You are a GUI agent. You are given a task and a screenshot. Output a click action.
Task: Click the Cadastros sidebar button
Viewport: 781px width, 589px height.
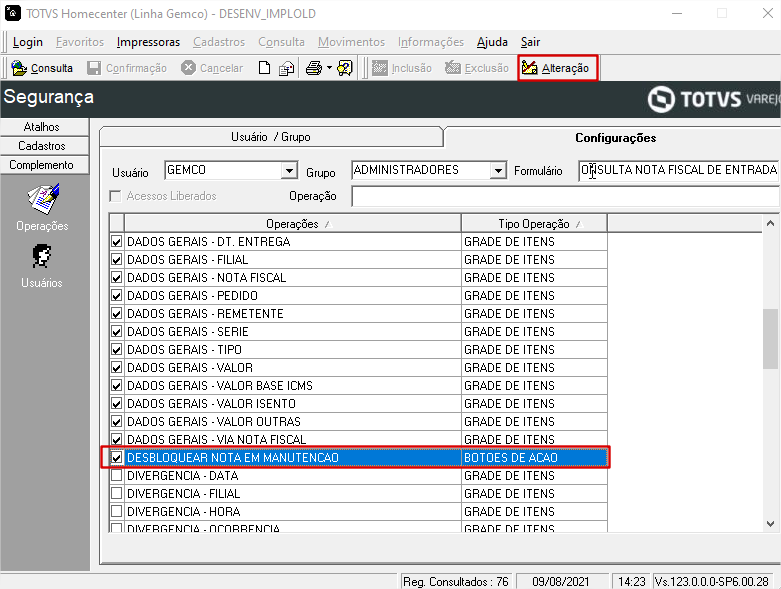click(44, 146)
